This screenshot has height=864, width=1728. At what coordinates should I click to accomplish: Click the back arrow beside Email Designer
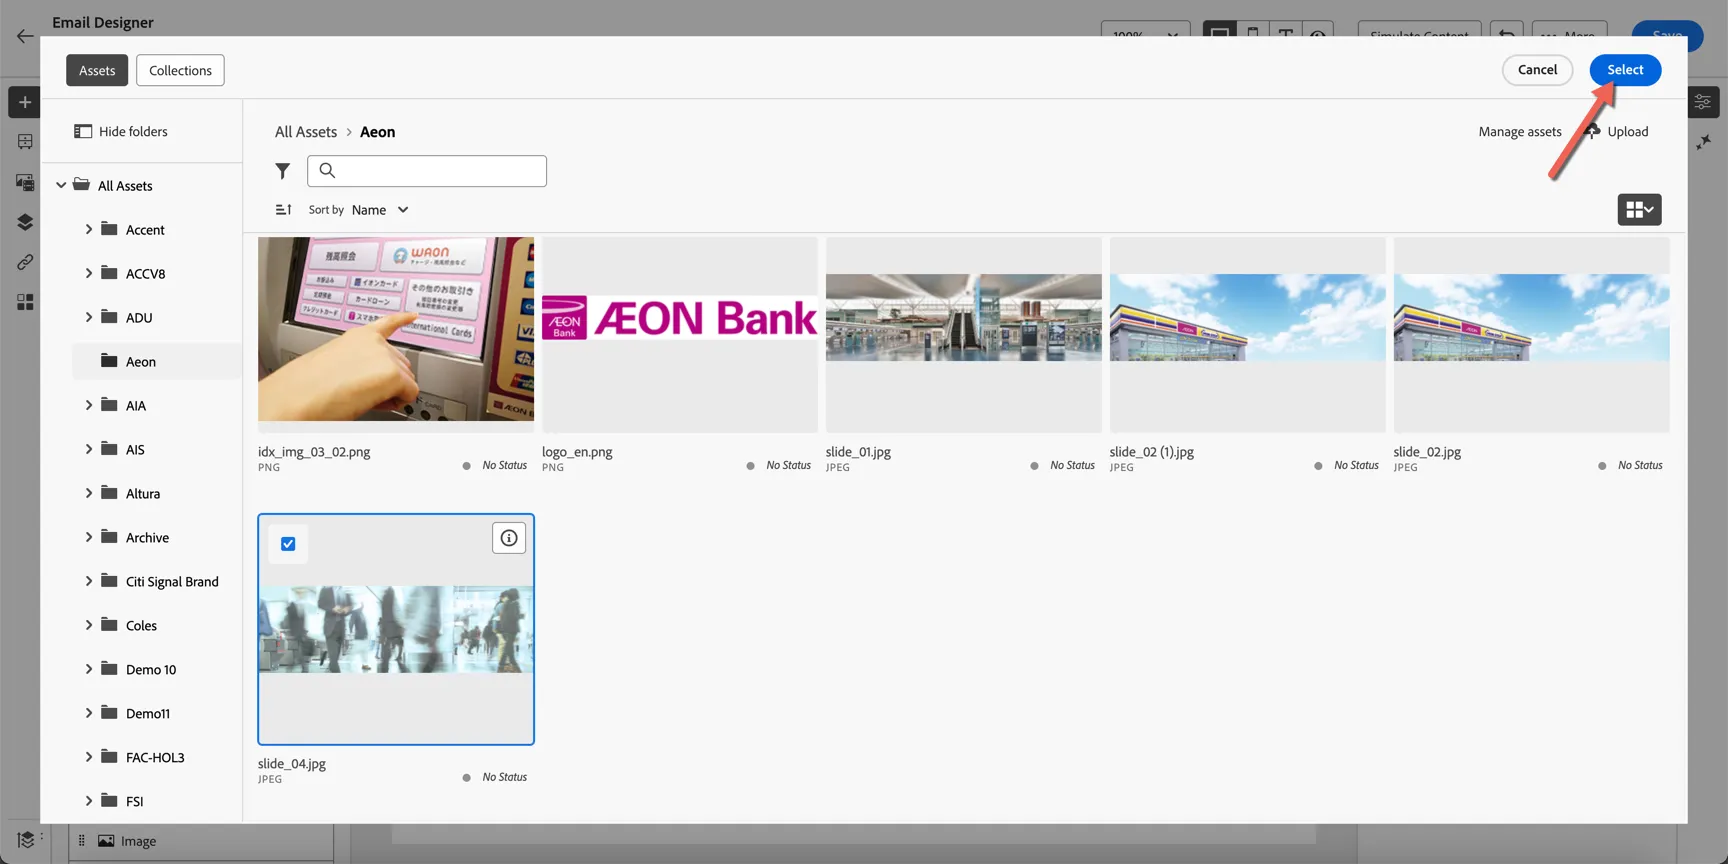25,37
